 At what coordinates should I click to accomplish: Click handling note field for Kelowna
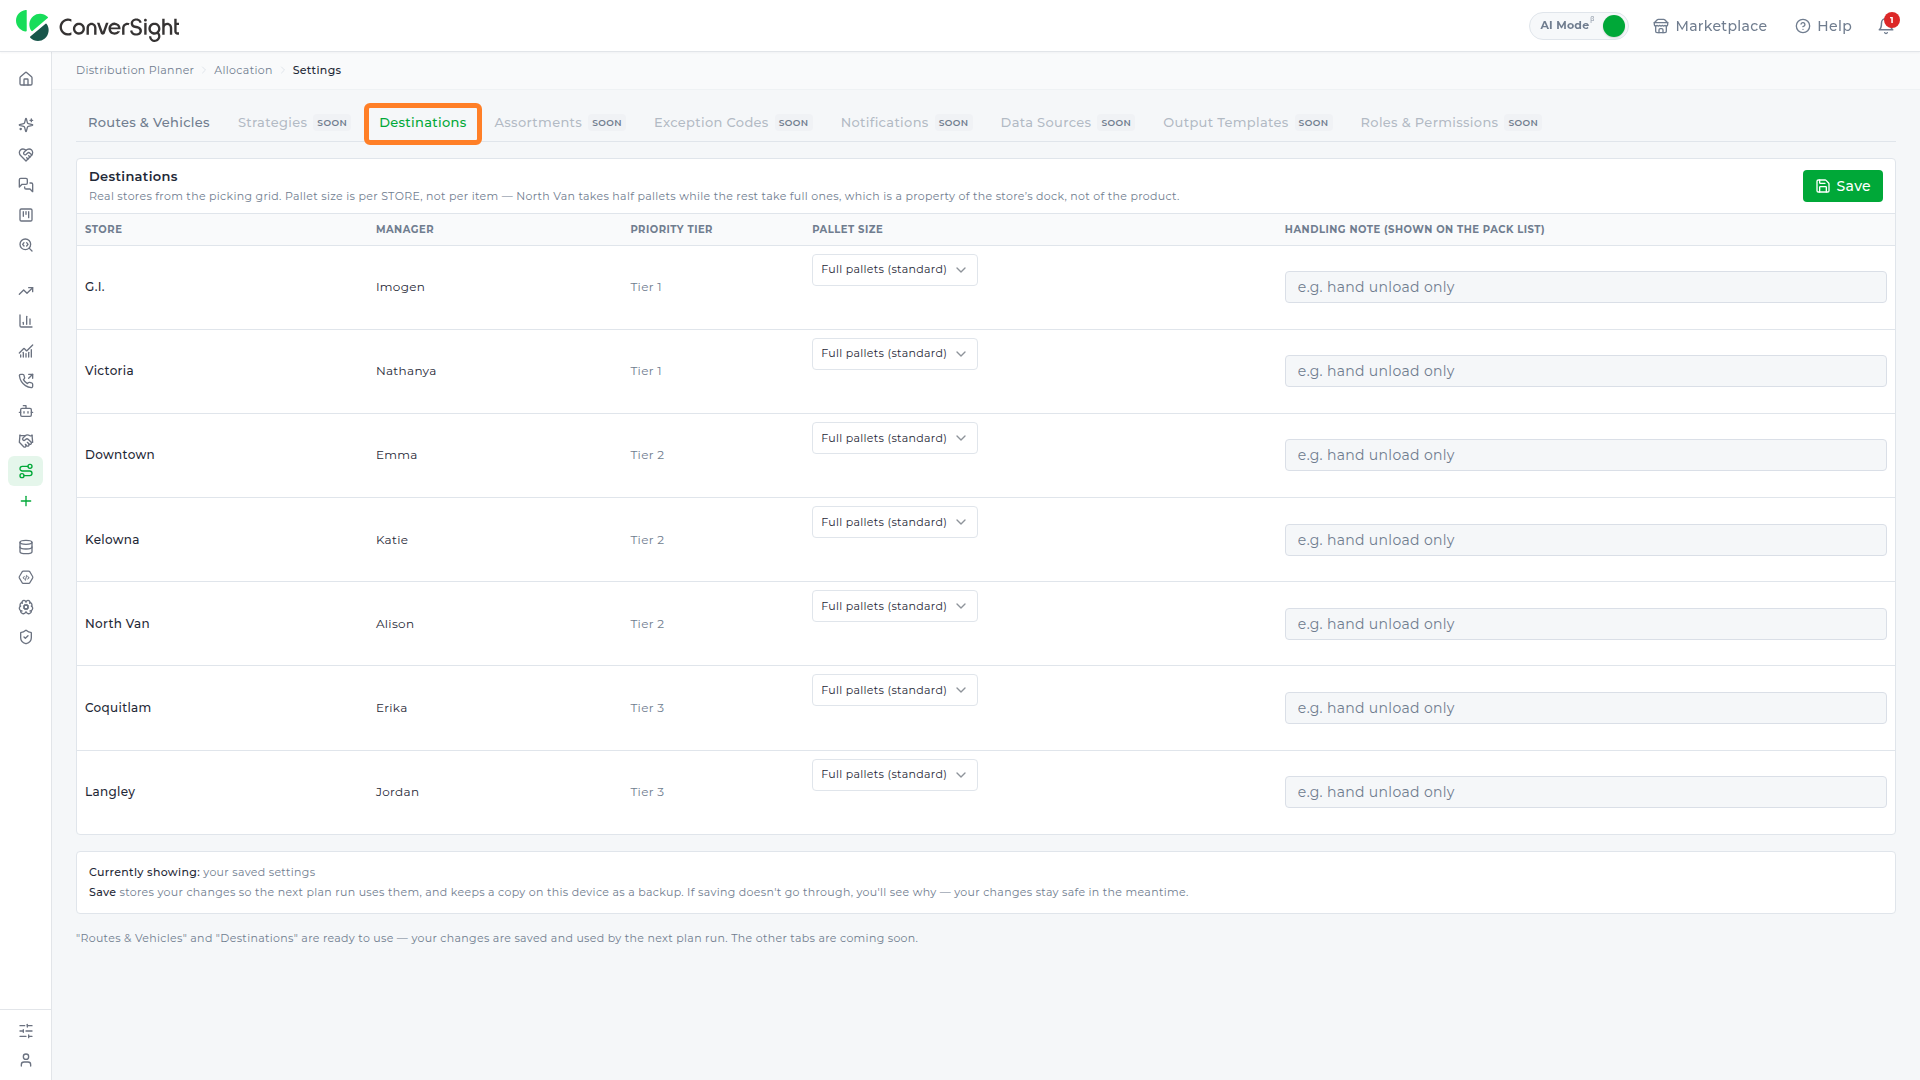(x=1585, y=540)
